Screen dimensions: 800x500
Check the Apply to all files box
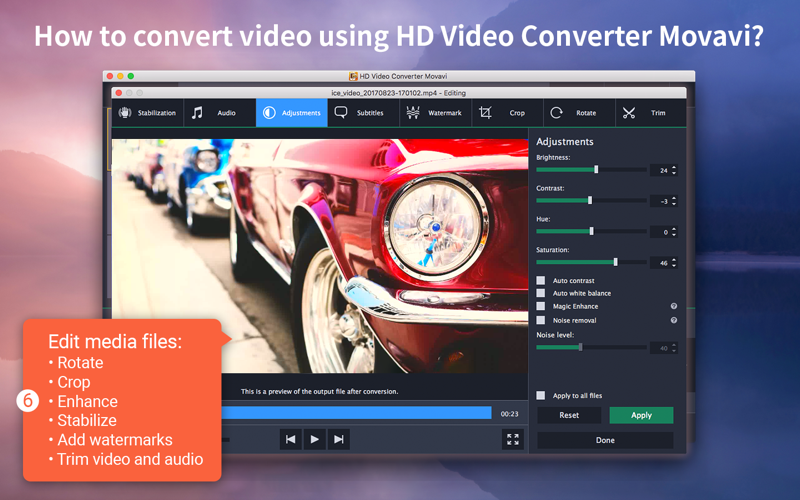[x=541, y=396]
